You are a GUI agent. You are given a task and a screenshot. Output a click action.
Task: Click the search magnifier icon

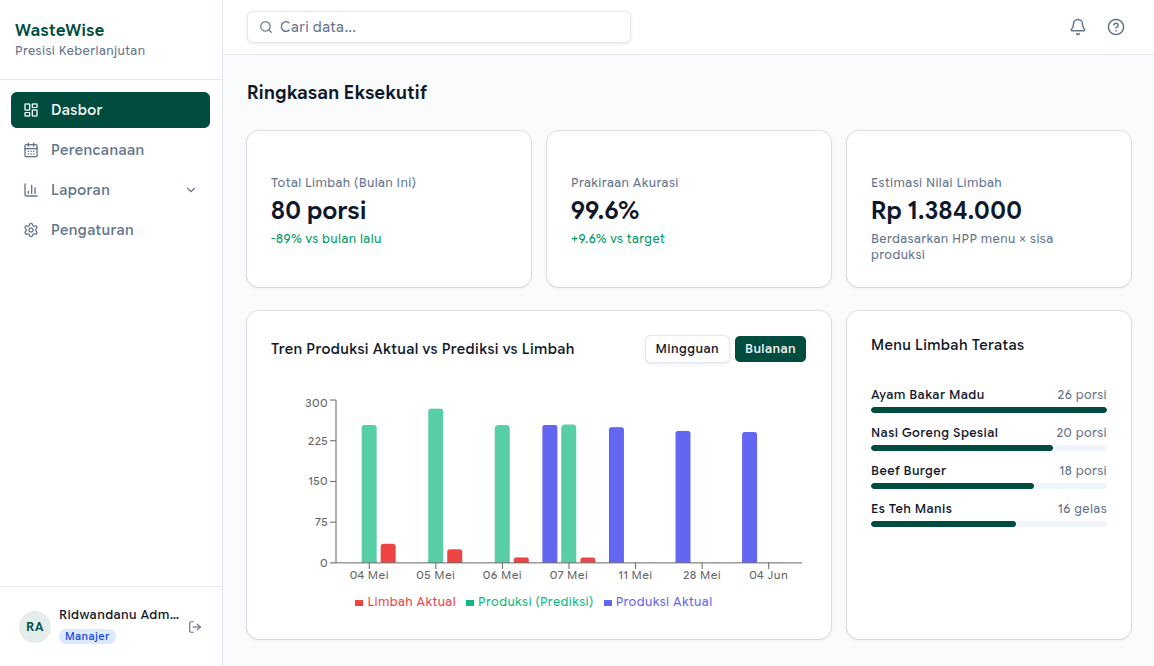pyautogui.click(x=266, y=27)
